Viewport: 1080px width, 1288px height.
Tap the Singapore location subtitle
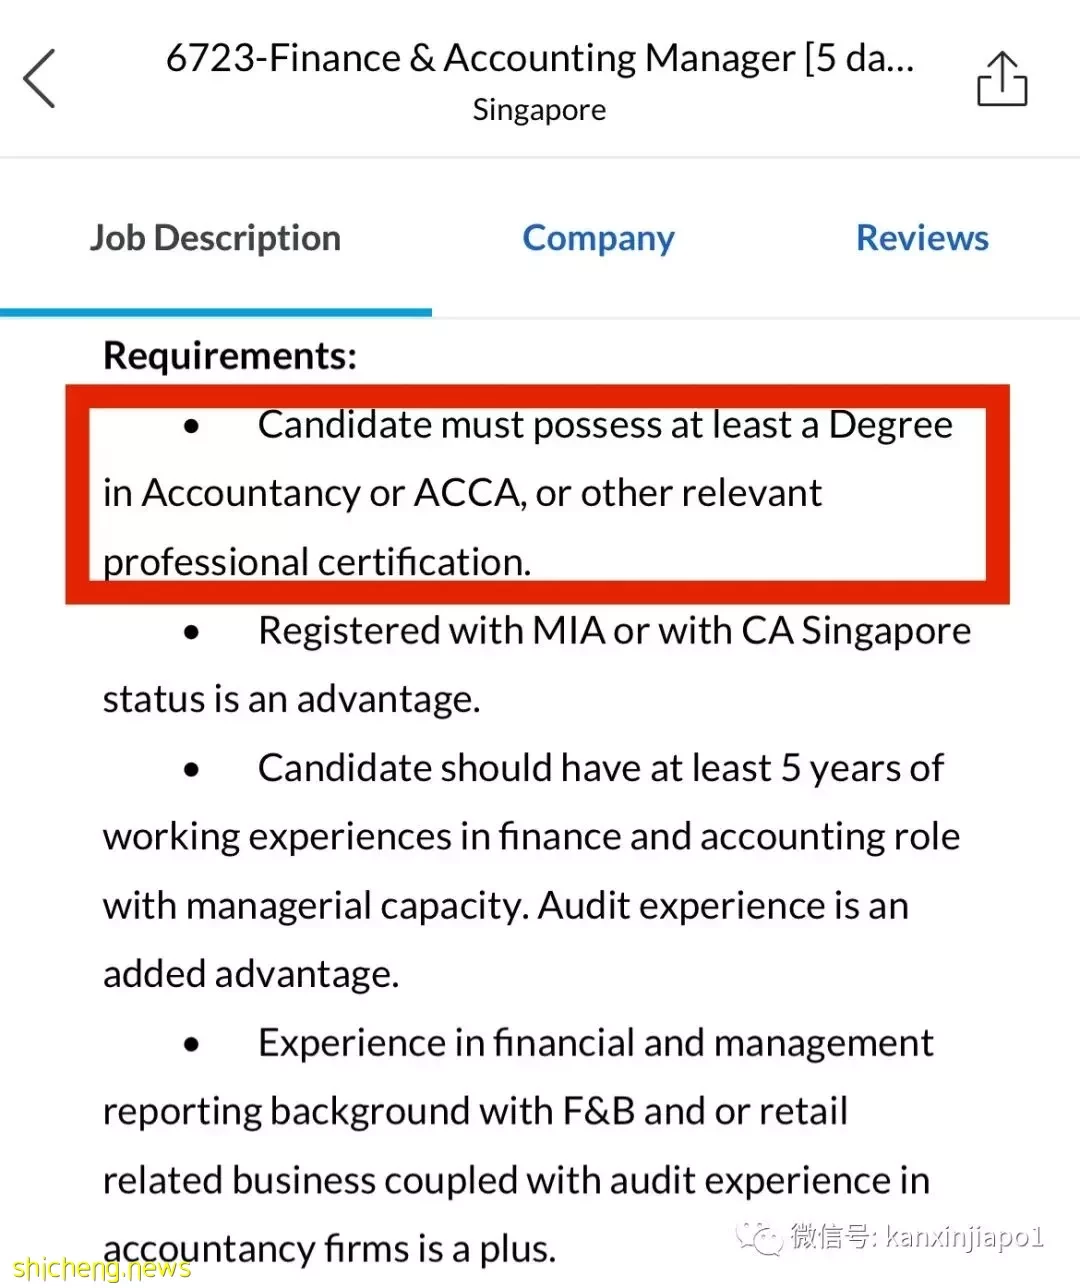(539, 110)
